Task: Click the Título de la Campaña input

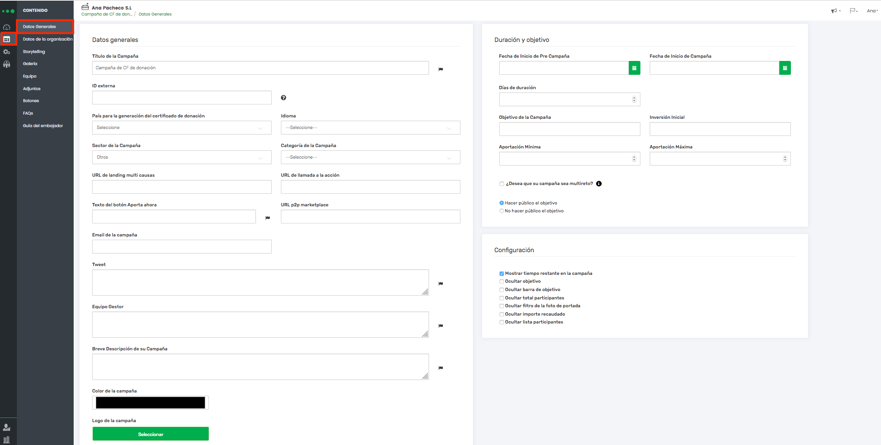Action: pos(260,68)
